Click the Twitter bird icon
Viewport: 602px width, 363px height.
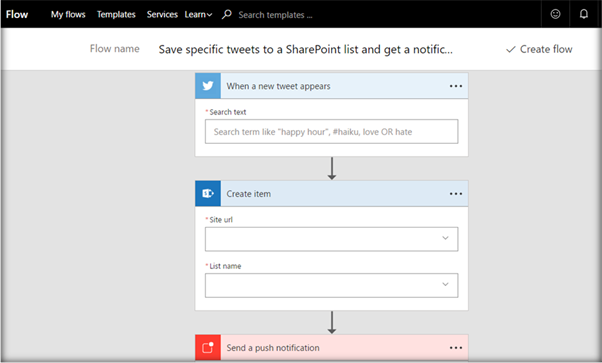pyautogui.click(x=208, y=86)
